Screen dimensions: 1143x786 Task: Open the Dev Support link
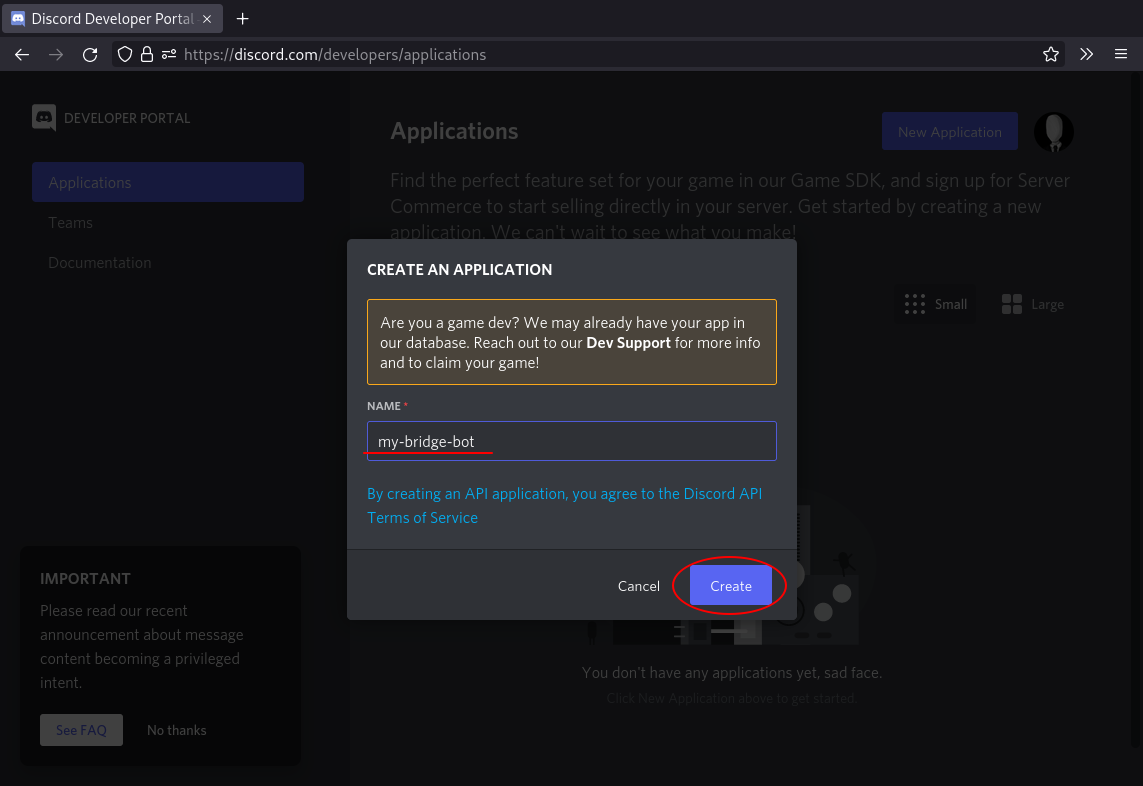click(x=628, y=343)
